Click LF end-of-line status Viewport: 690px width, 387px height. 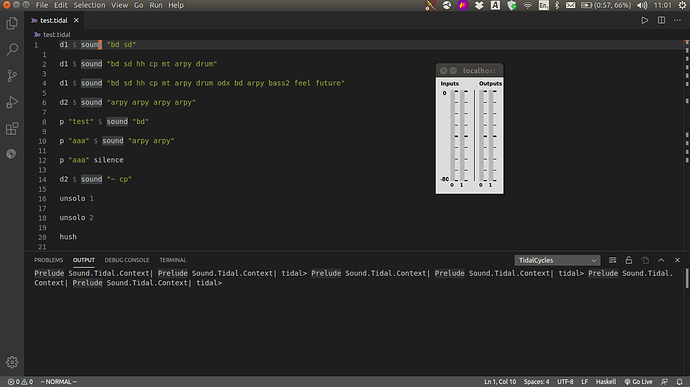(x=584, y=382)
